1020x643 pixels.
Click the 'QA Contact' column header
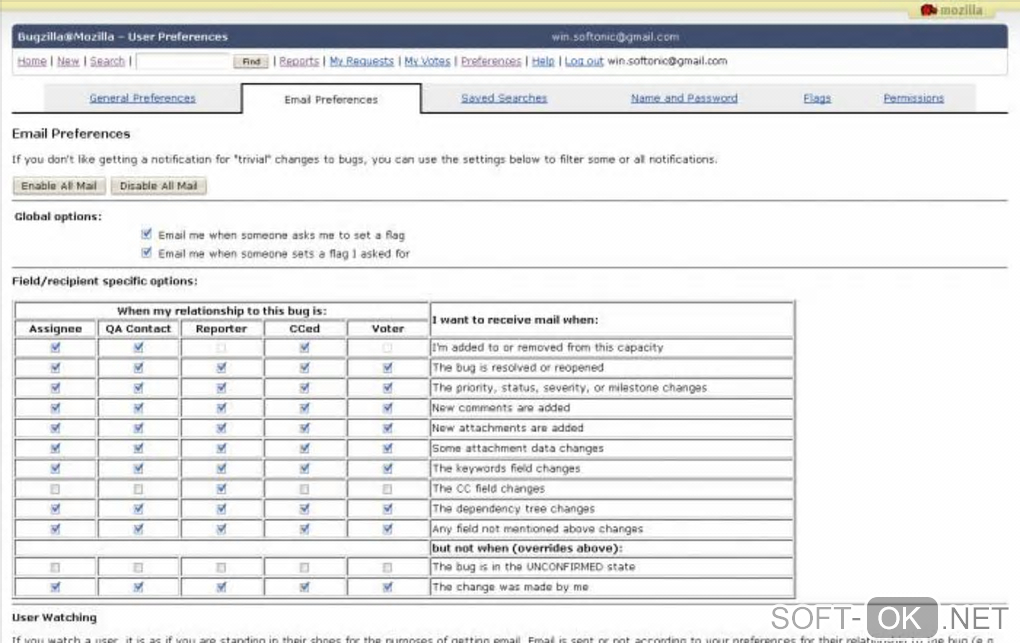(x=139, y=329)
